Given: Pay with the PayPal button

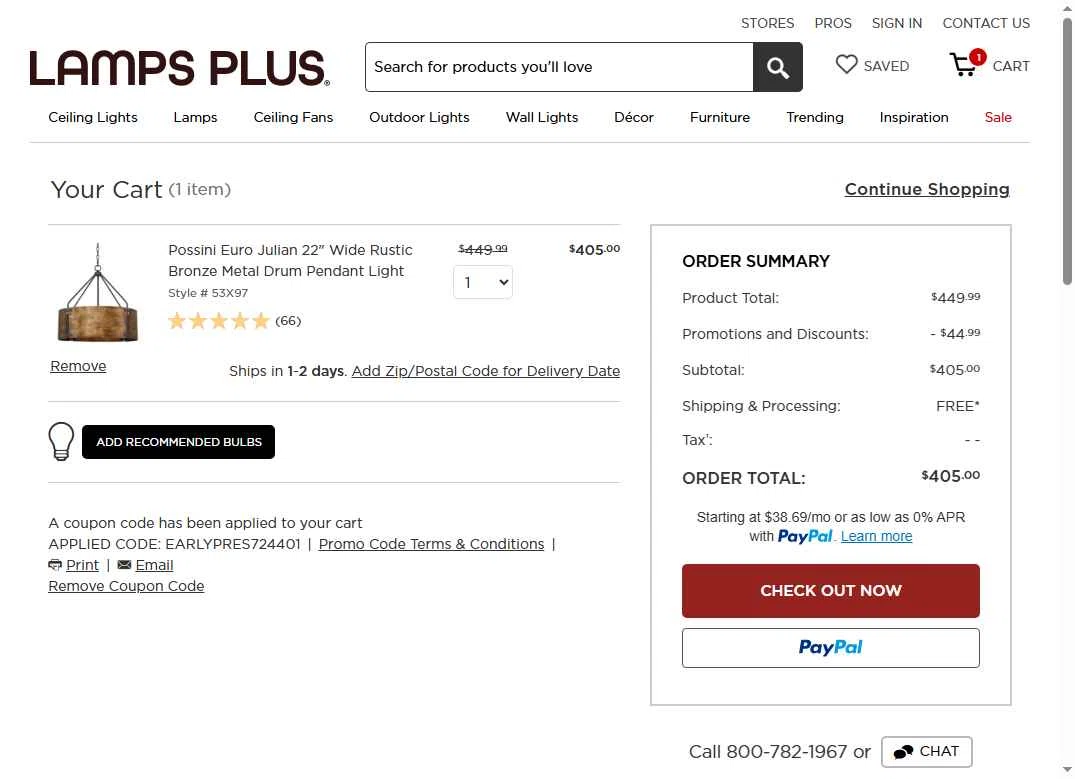Looking at the screenshot, I should tap(830, 648).
